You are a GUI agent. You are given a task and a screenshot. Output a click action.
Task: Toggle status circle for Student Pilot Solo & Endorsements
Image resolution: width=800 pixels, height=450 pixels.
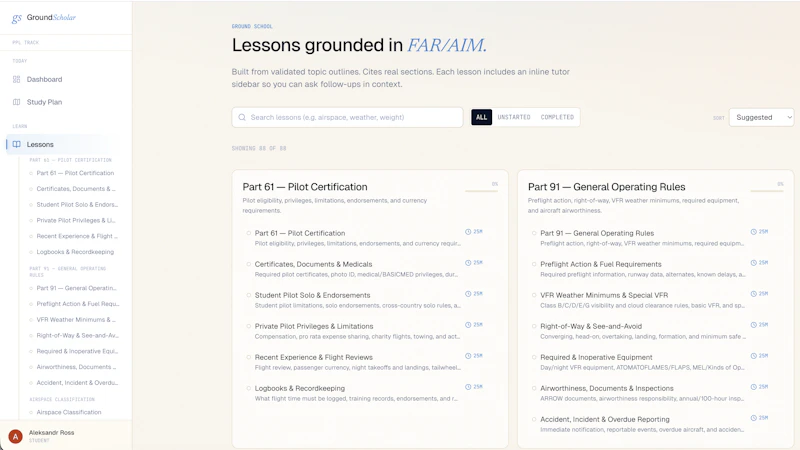(249, 295)
